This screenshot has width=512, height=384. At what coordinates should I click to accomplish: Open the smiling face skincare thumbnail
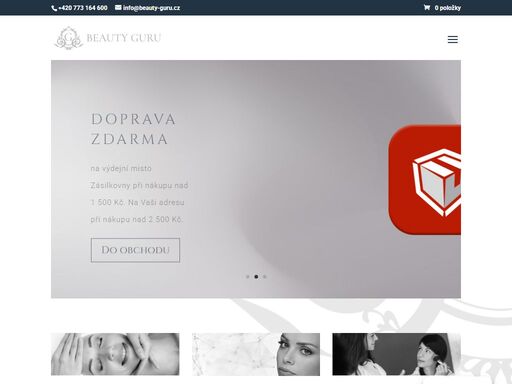tap(115, 354)
